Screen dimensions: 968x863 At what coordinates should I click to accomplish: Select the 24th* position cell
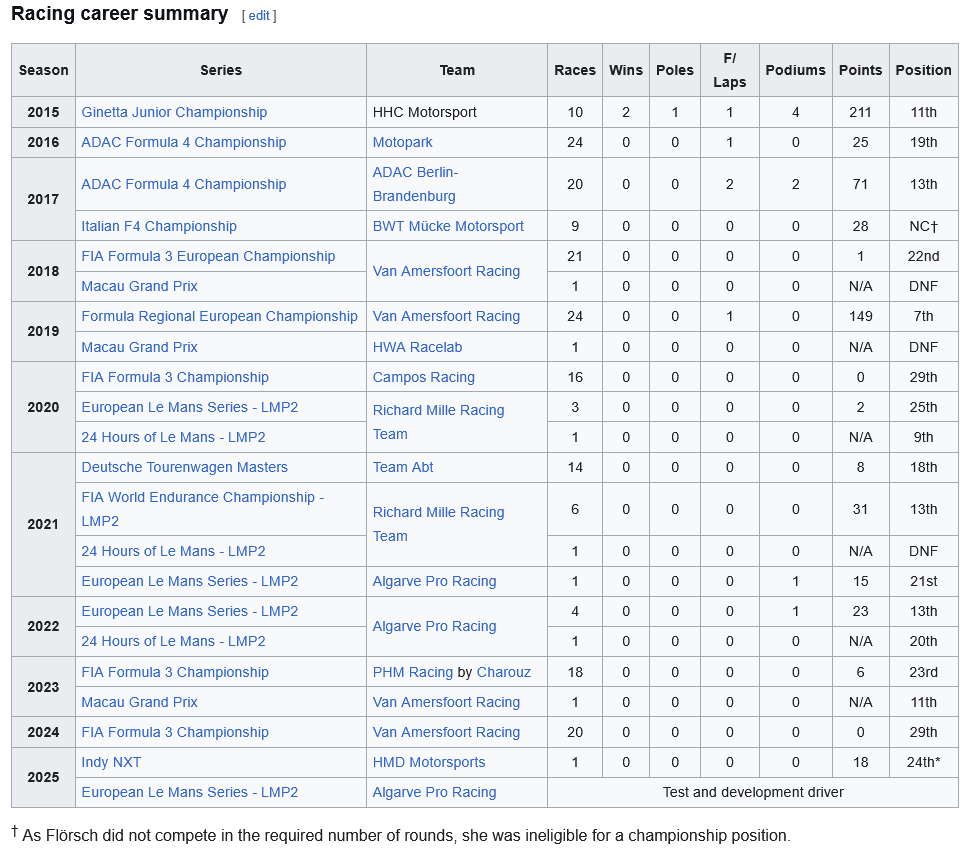pos(924,762)
